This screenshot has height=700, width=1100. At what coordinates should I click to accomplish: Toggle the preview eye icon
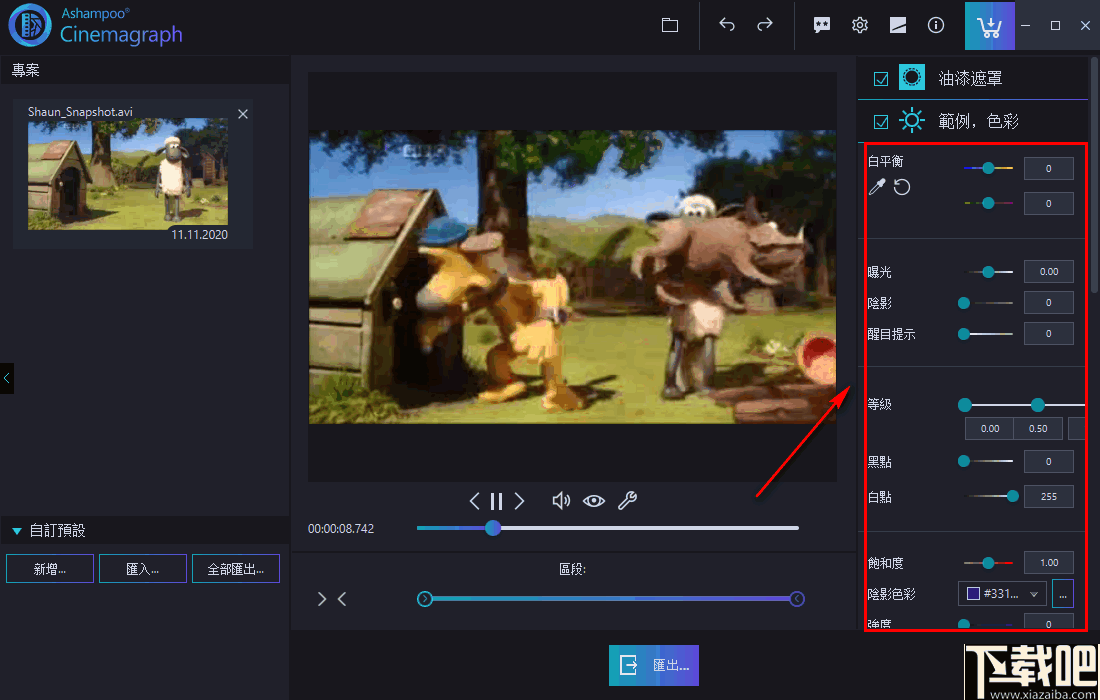(x=593, y=501)
